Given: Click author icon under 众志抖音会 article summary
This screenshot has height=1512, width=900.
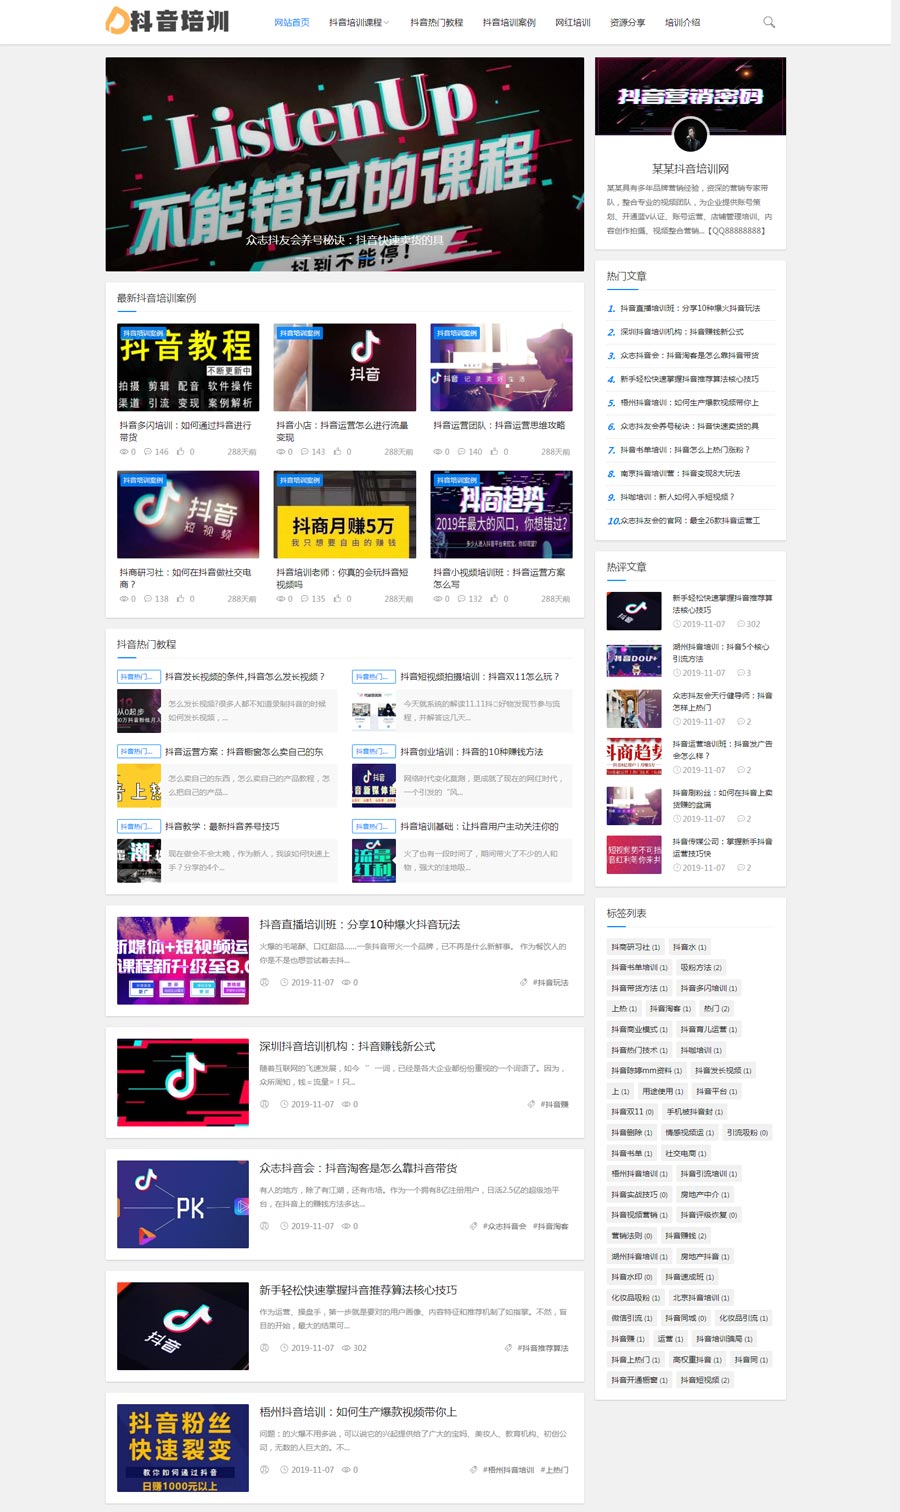Looking at the screenshot, I should pos(265,1226).
